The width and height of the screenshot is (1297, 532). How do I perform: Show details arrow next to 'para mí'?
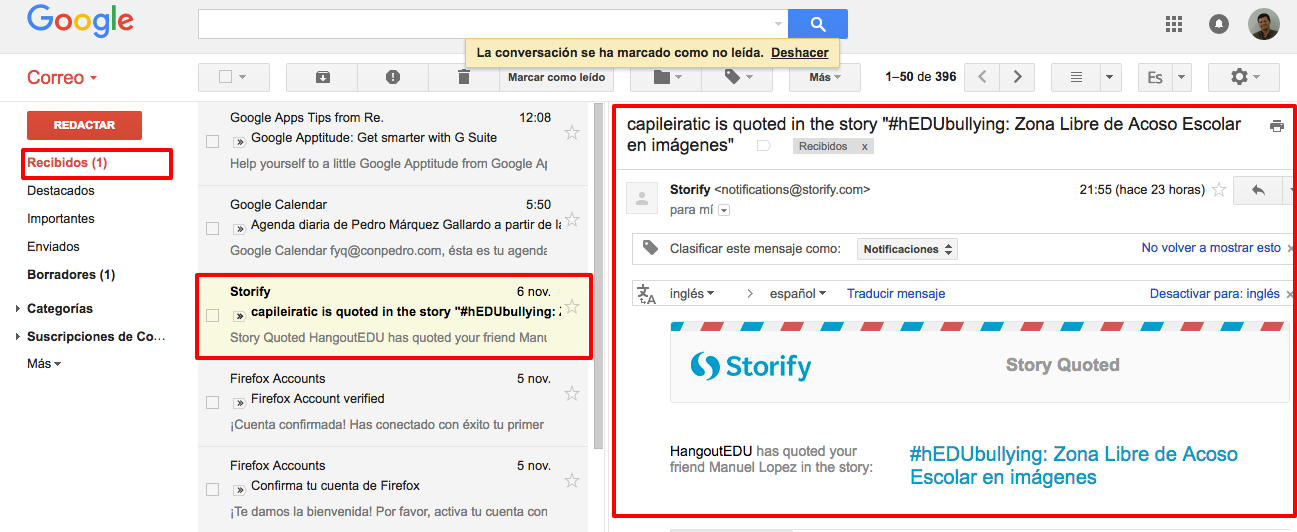click(x=724, y=210)
